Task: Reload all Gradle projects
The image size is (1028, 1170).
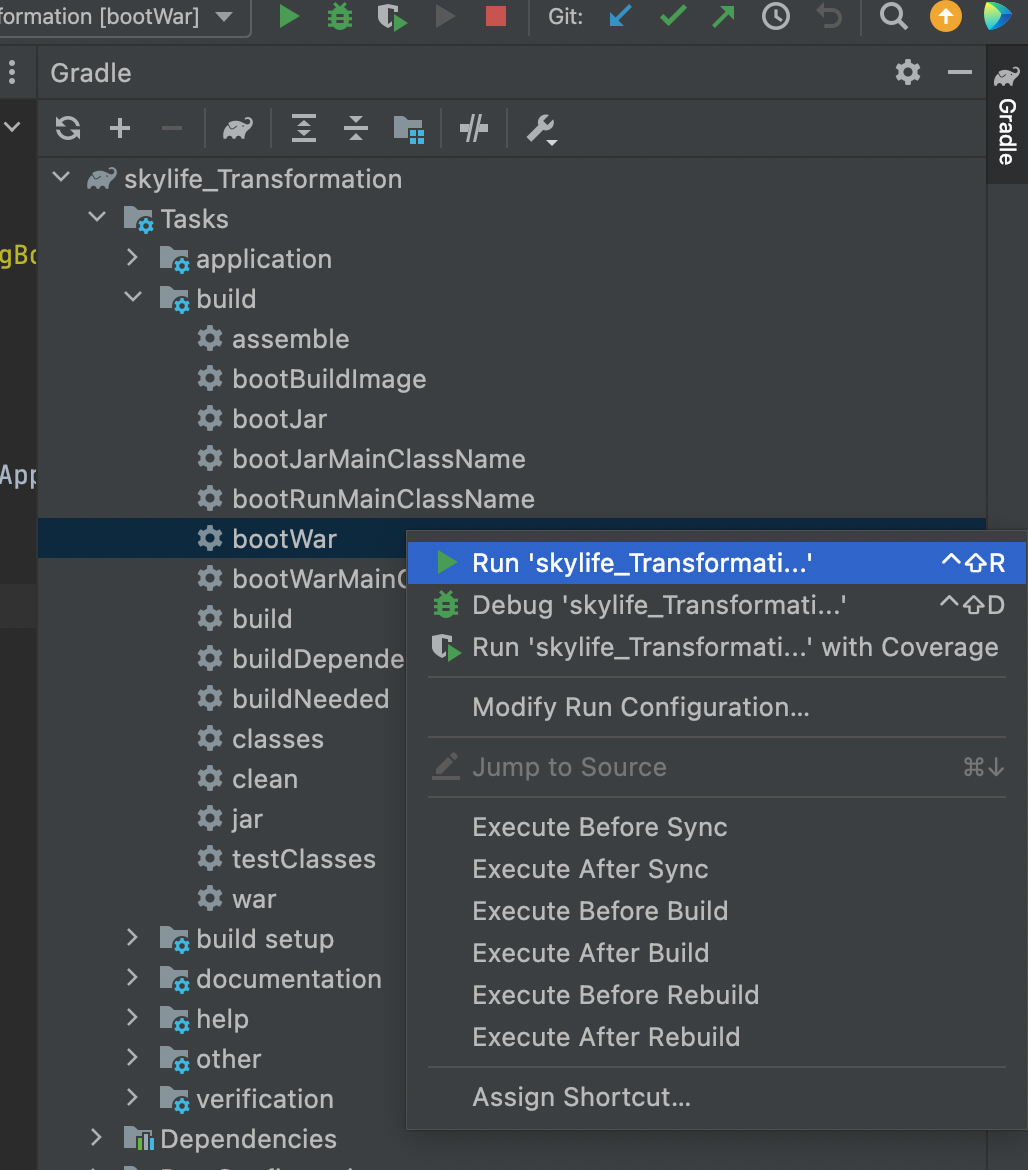Action: click(68, 128)
